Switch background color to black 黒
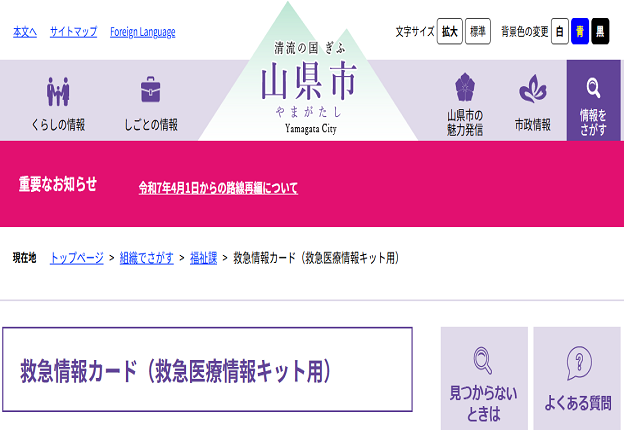Viewport: 624px width, 430px height. (600, 32)
